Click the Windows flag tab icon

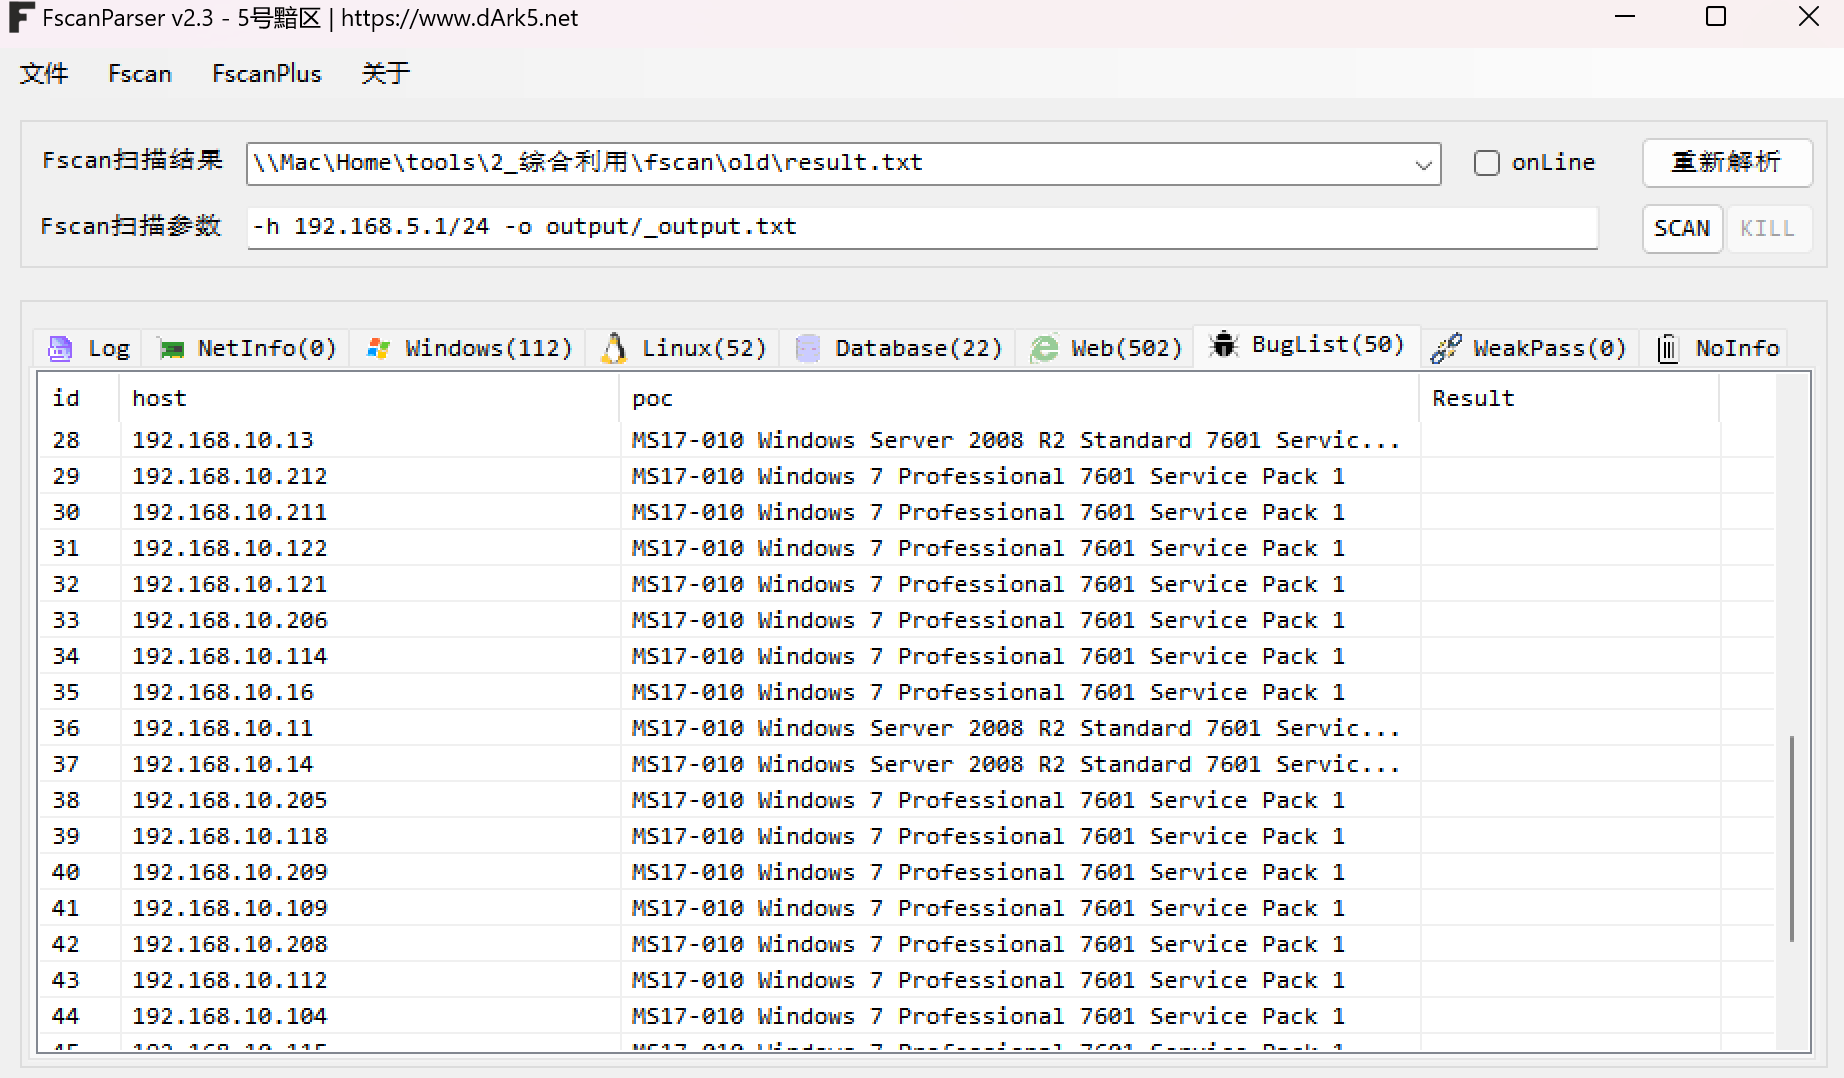point(378,348)
